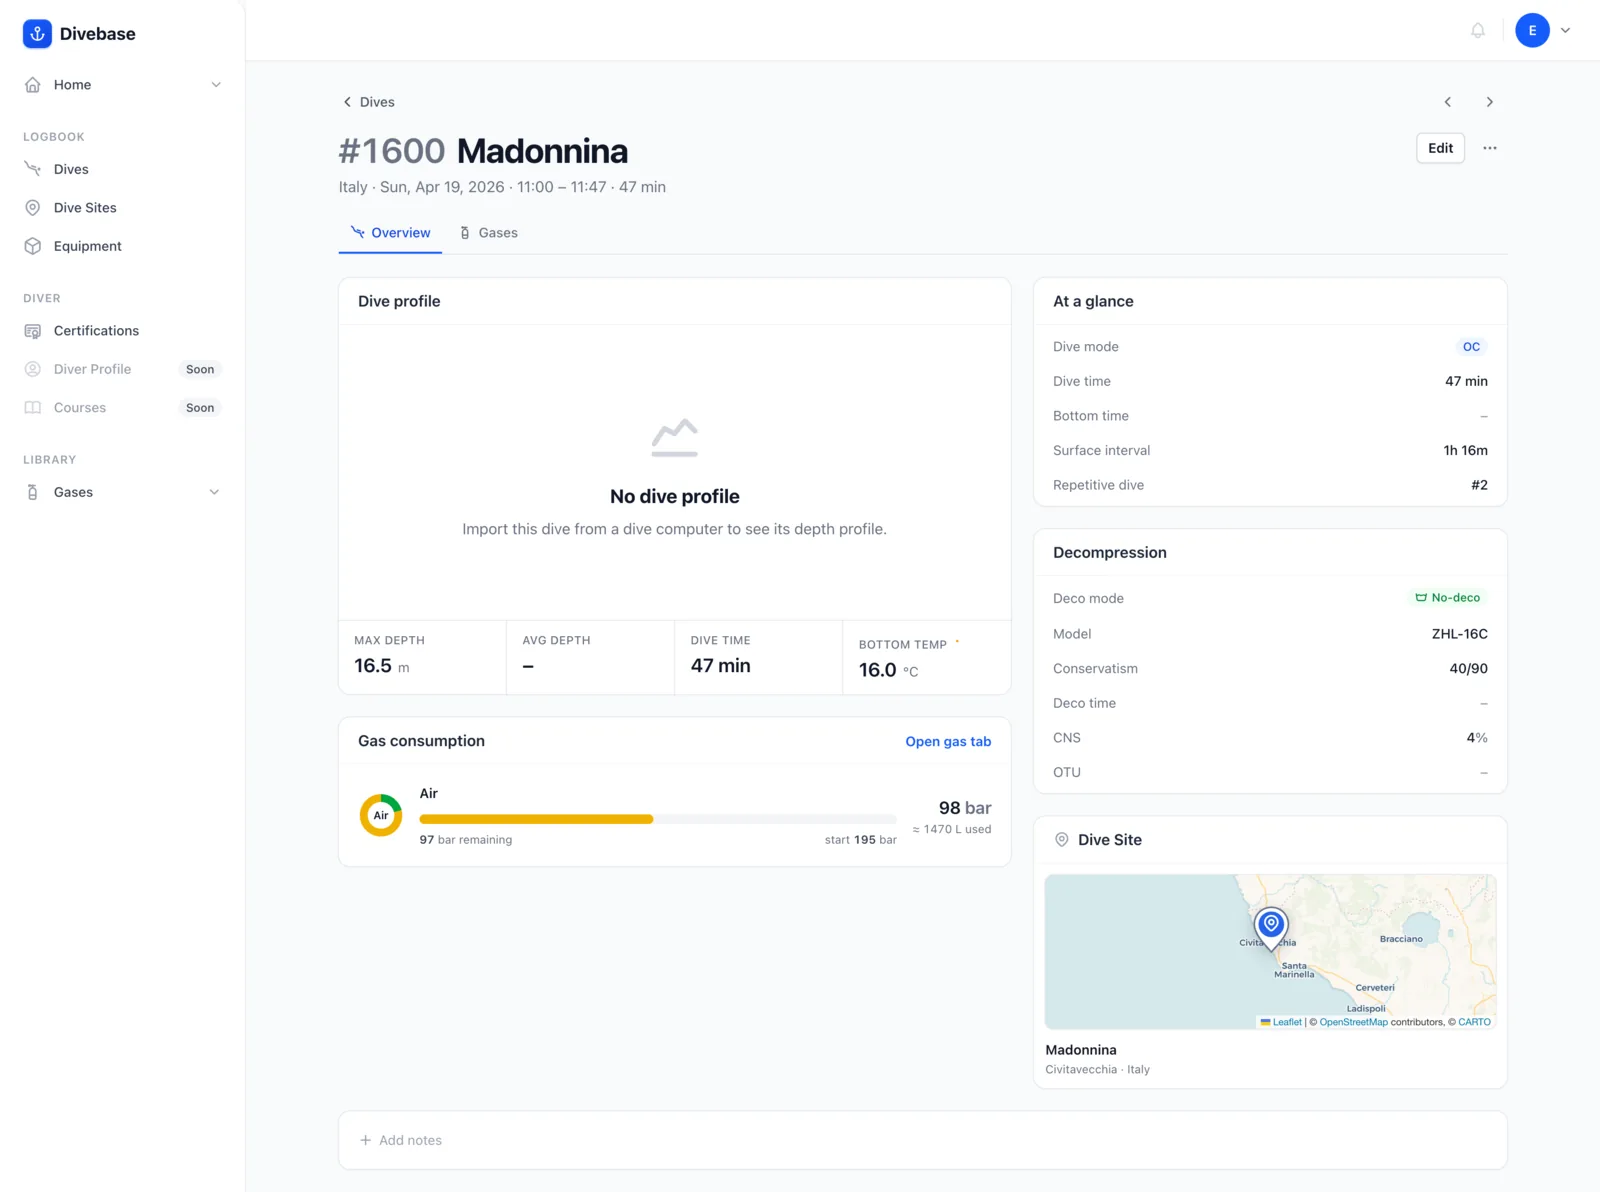Image resolution: width=1600 pixels, height=1192 pixels.
Task: Go to previous dive with left chevron
Action: 1447,102
